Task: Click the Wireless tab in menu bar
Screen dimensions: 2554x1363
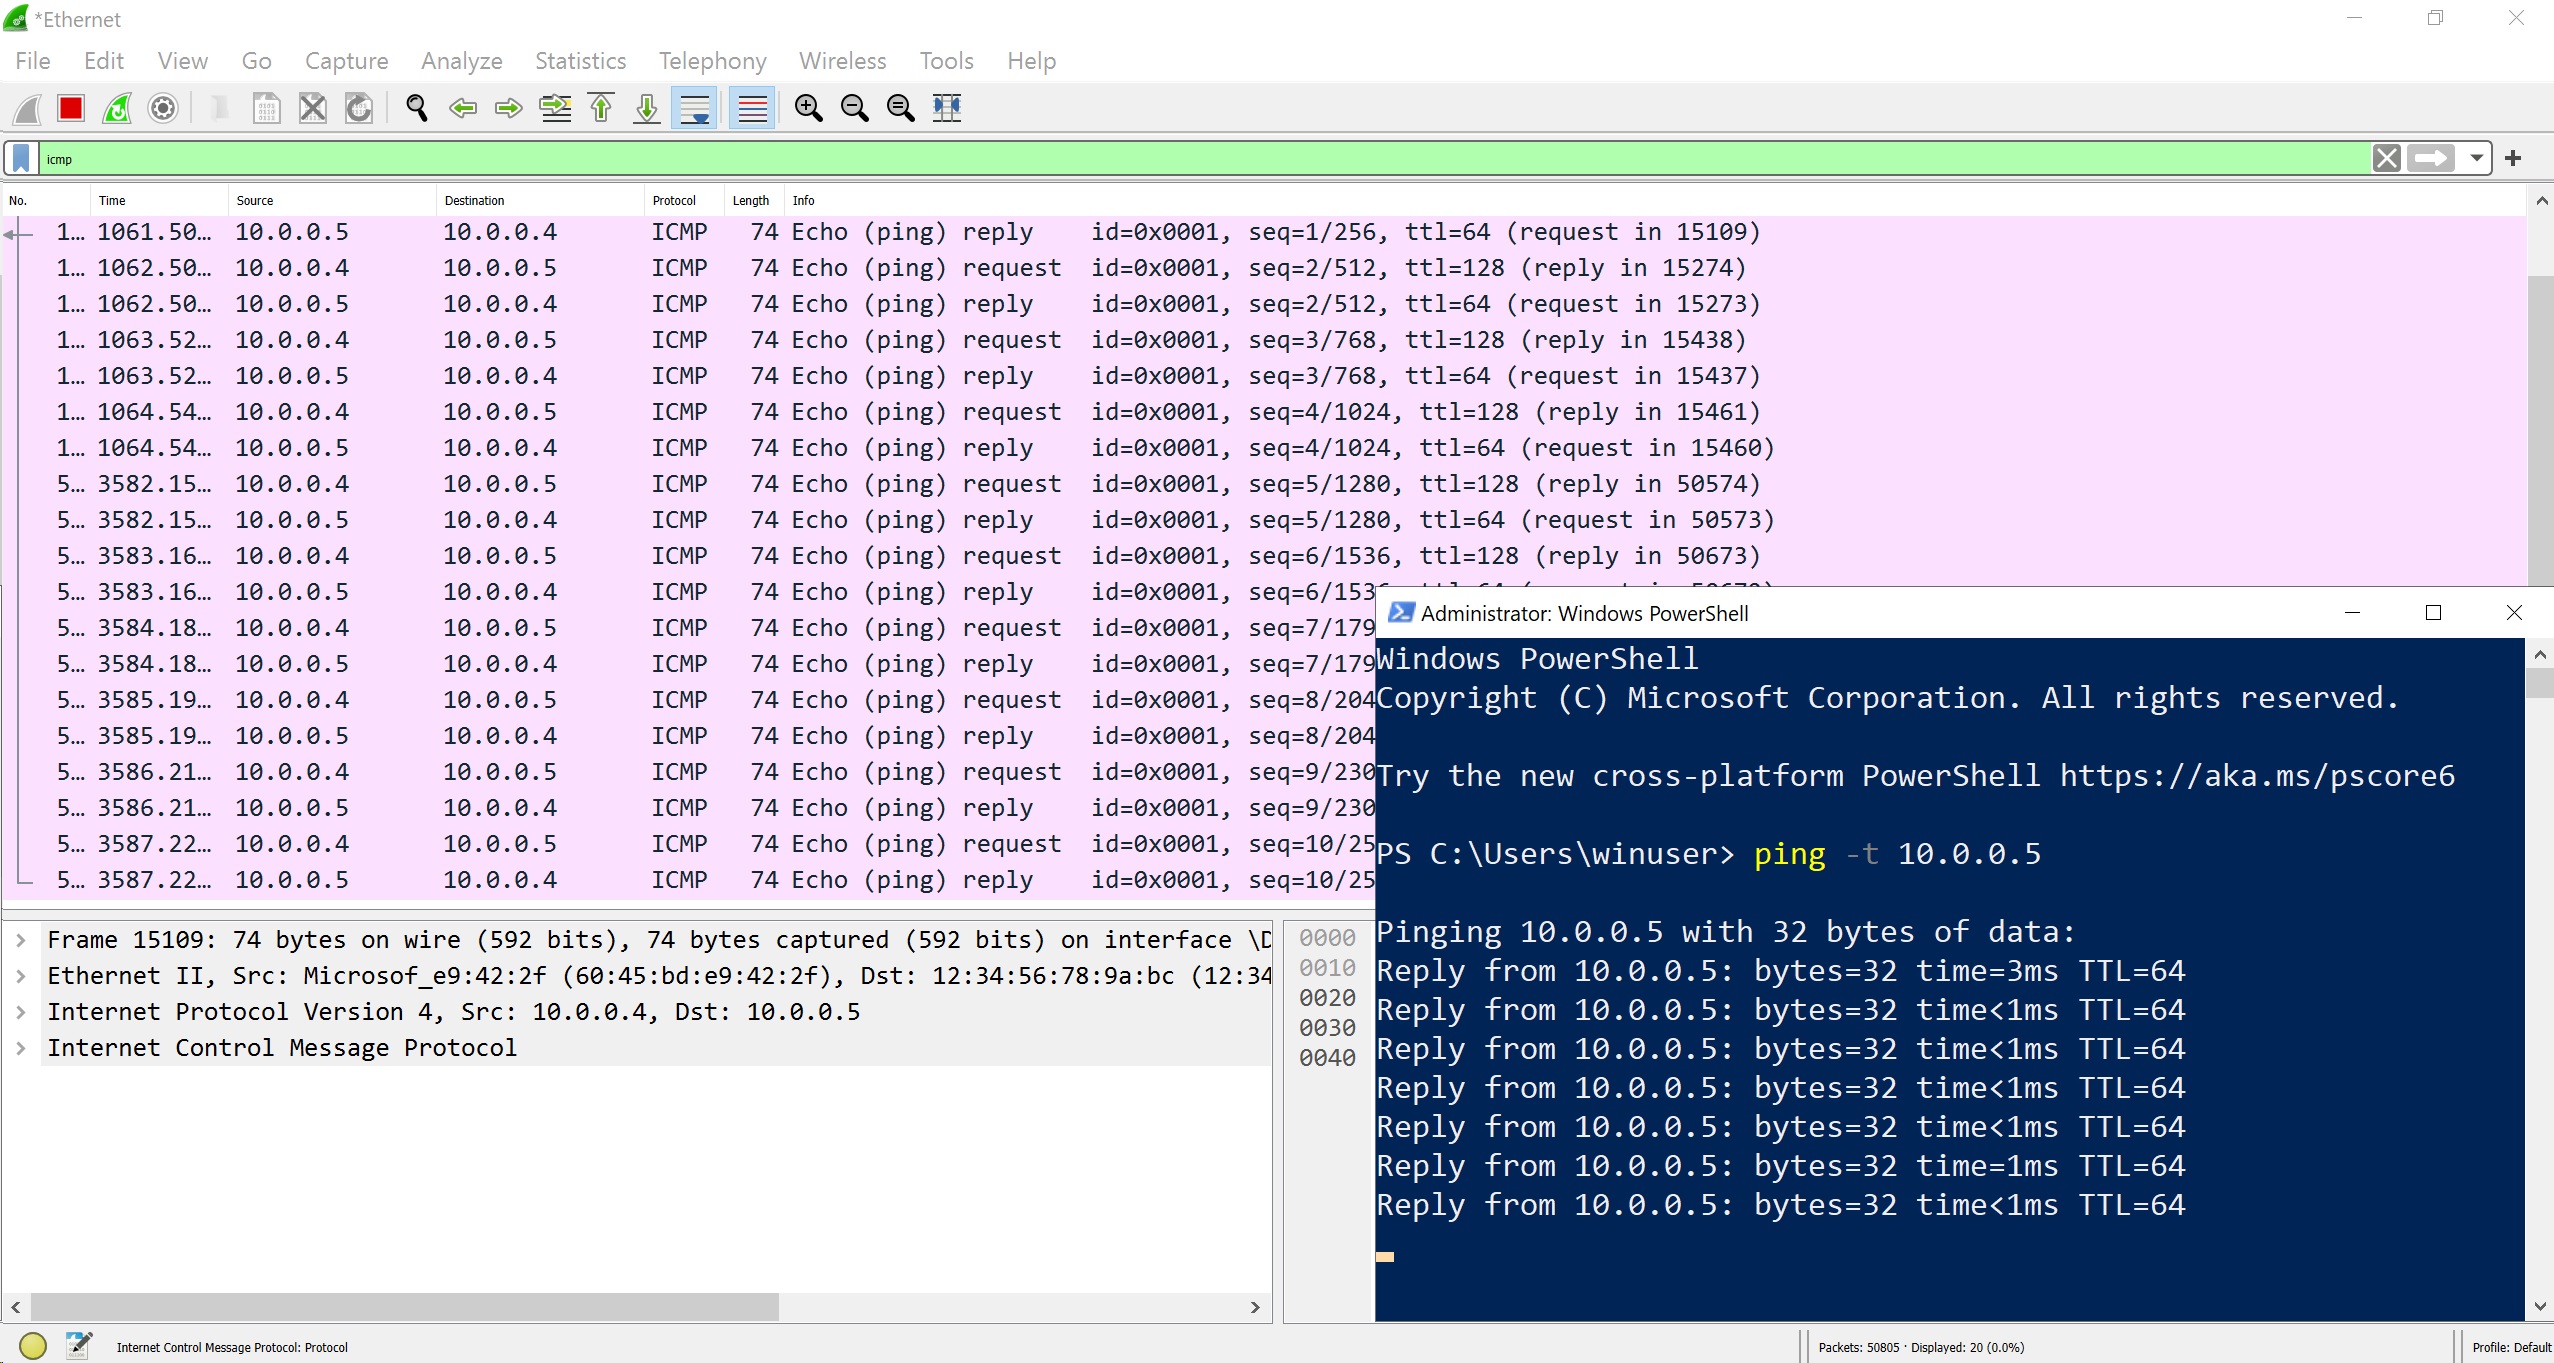Action: [843, 61]
